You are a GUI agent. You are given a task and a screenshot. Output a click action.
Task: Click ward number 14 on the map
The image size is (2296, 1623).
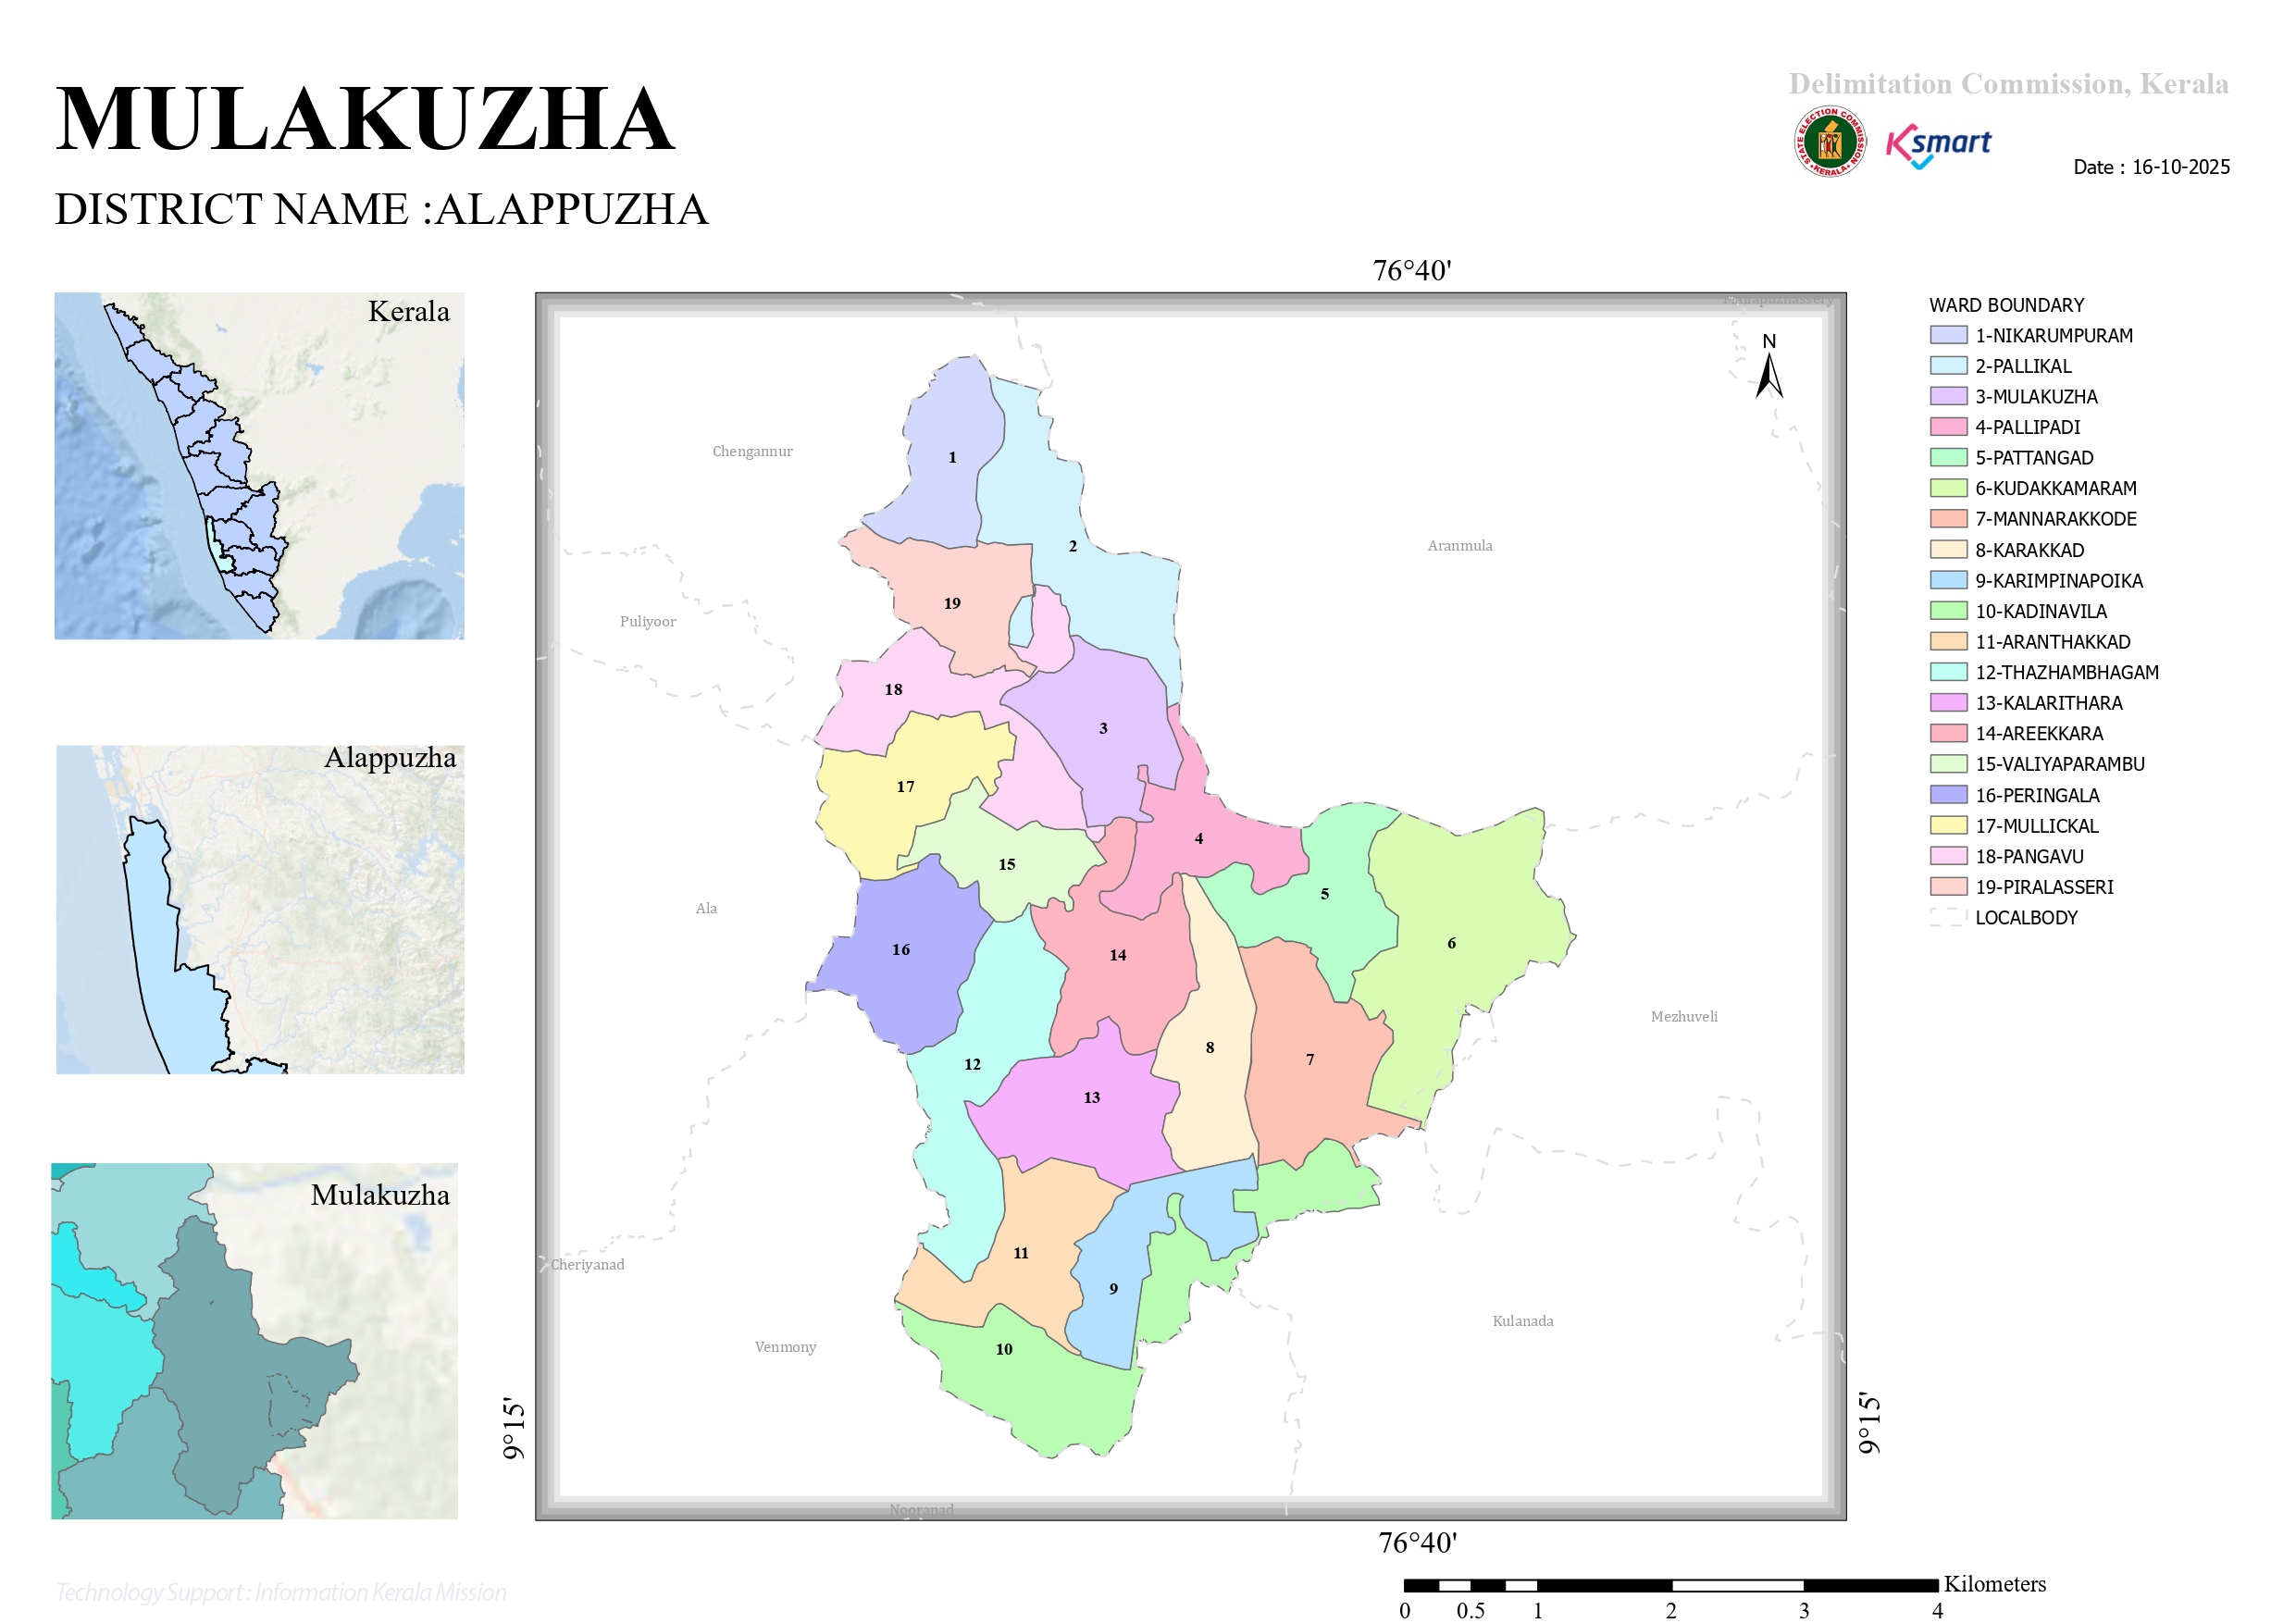[x=1117, y=954]
